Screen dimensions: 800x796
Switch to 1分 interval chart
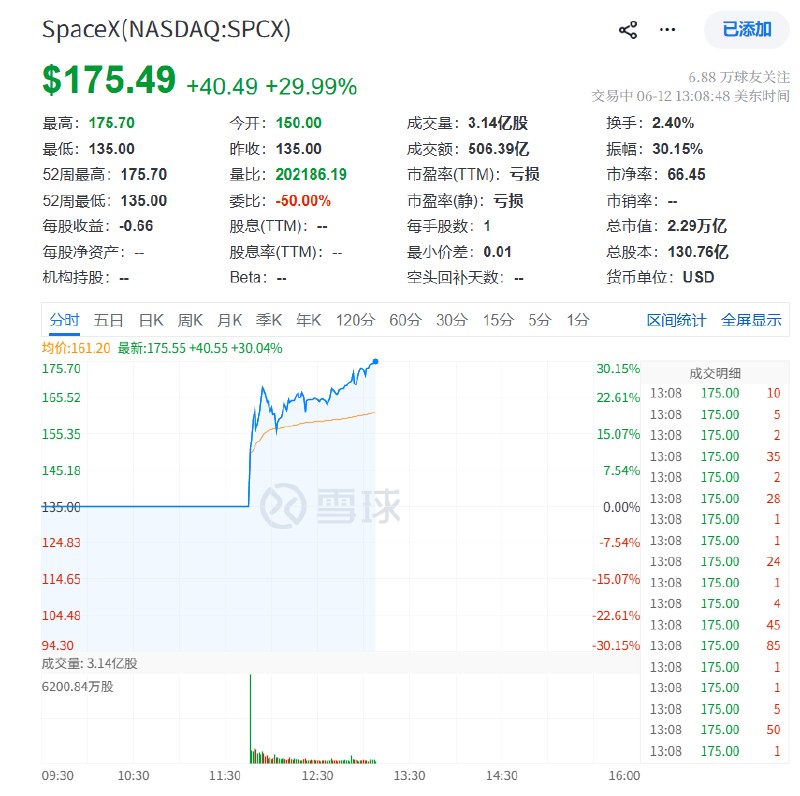[578, 320]
